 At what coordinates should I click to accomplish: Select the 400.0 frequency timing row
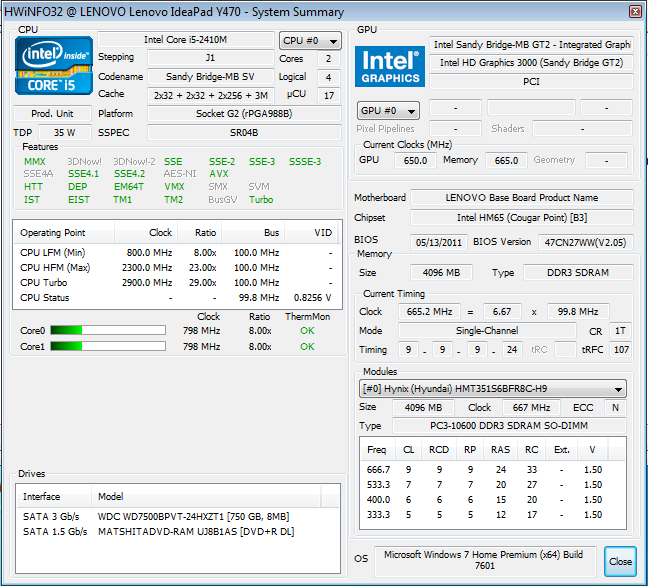point(493,500)
